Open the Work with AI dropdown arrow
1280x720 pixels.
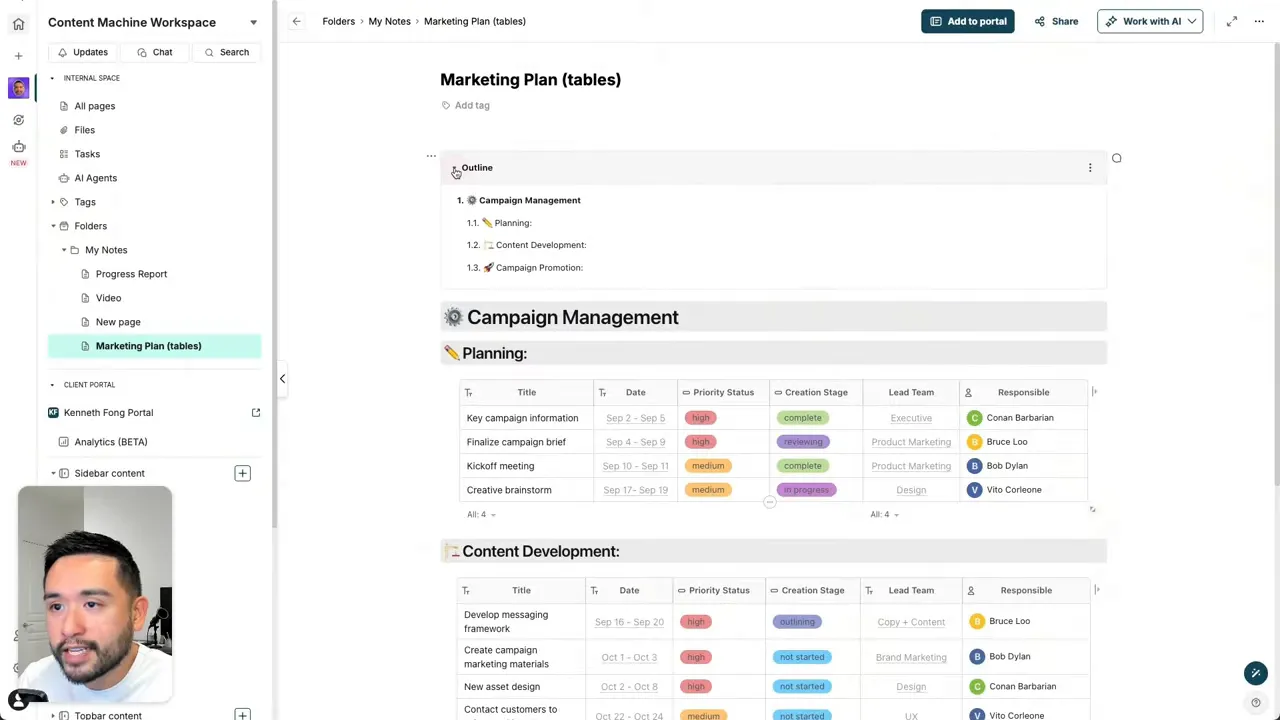pos(1190,21)
